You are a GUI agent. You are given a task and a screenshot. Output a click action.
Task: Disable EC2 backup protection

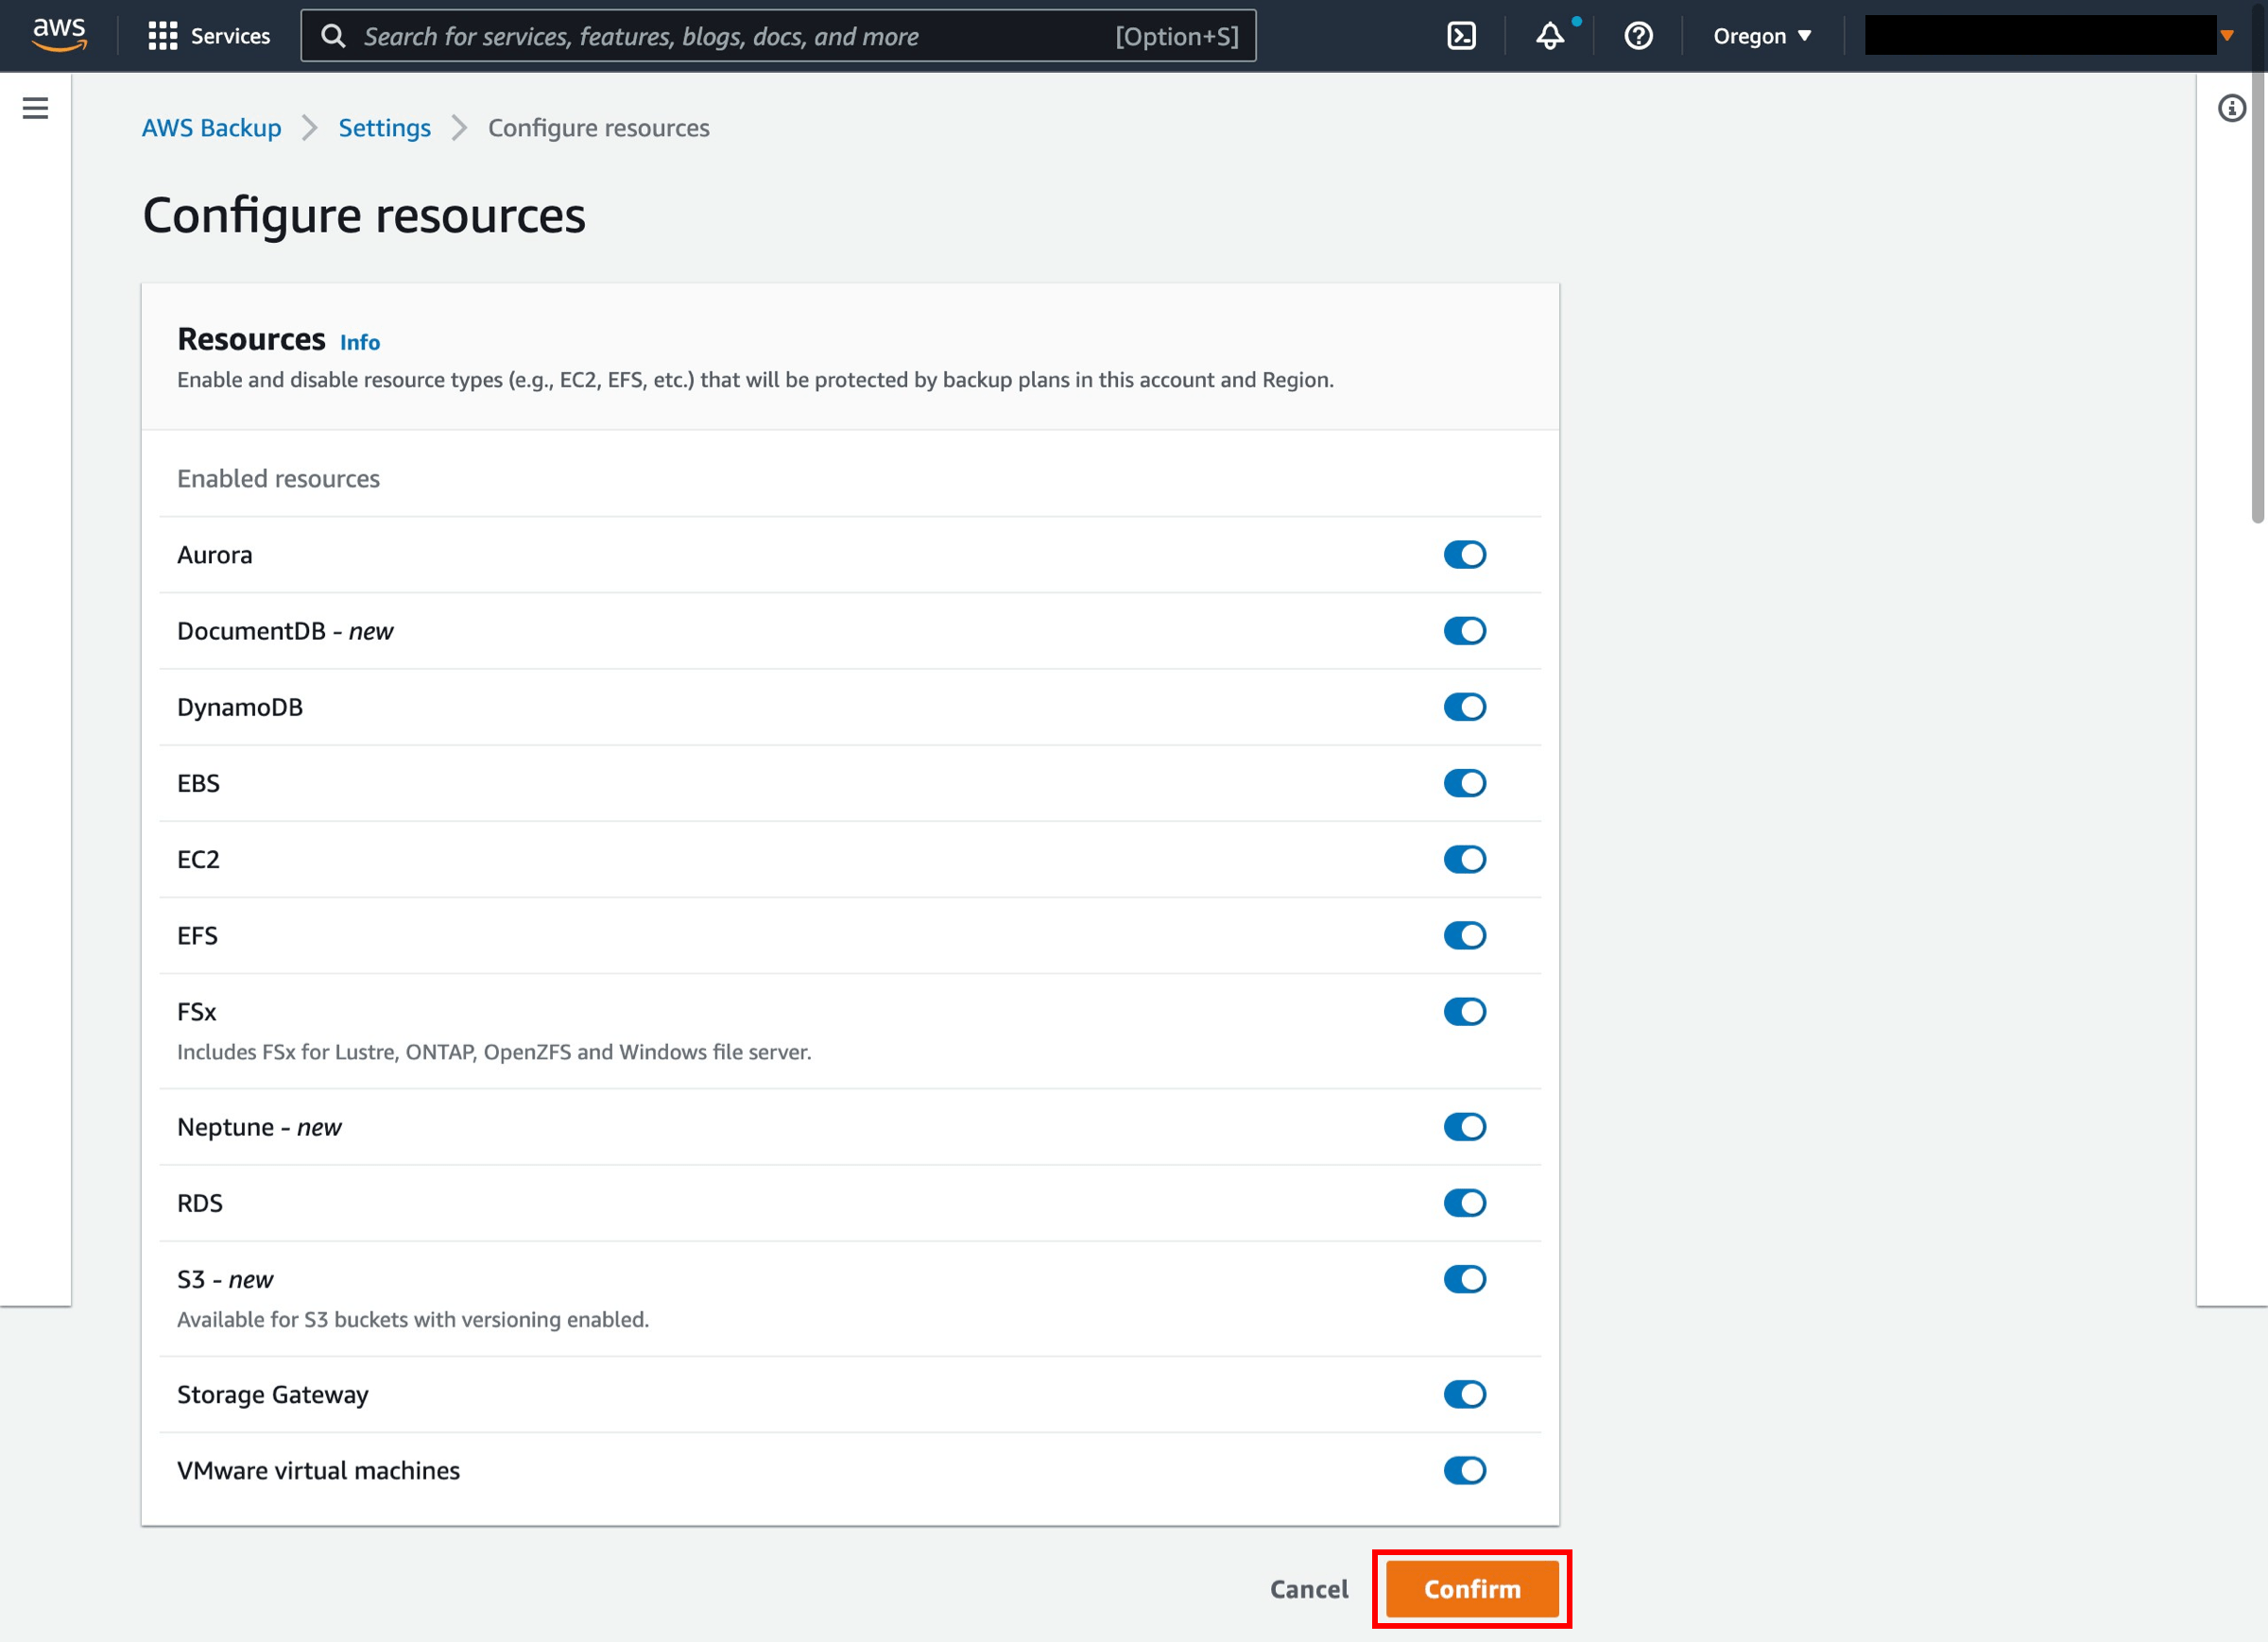pyautogui.click(x=1467, y=859)
